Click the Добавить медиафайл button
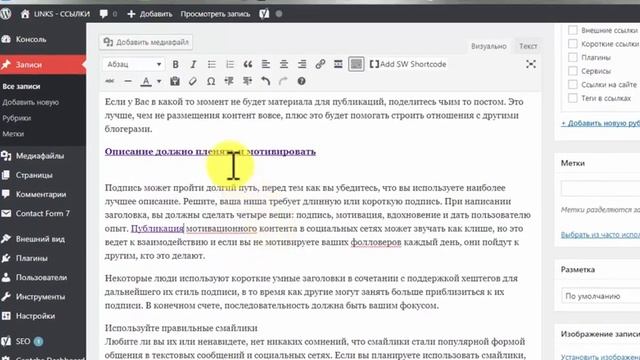This screenshot has height=360, width=640. [146, 42]
